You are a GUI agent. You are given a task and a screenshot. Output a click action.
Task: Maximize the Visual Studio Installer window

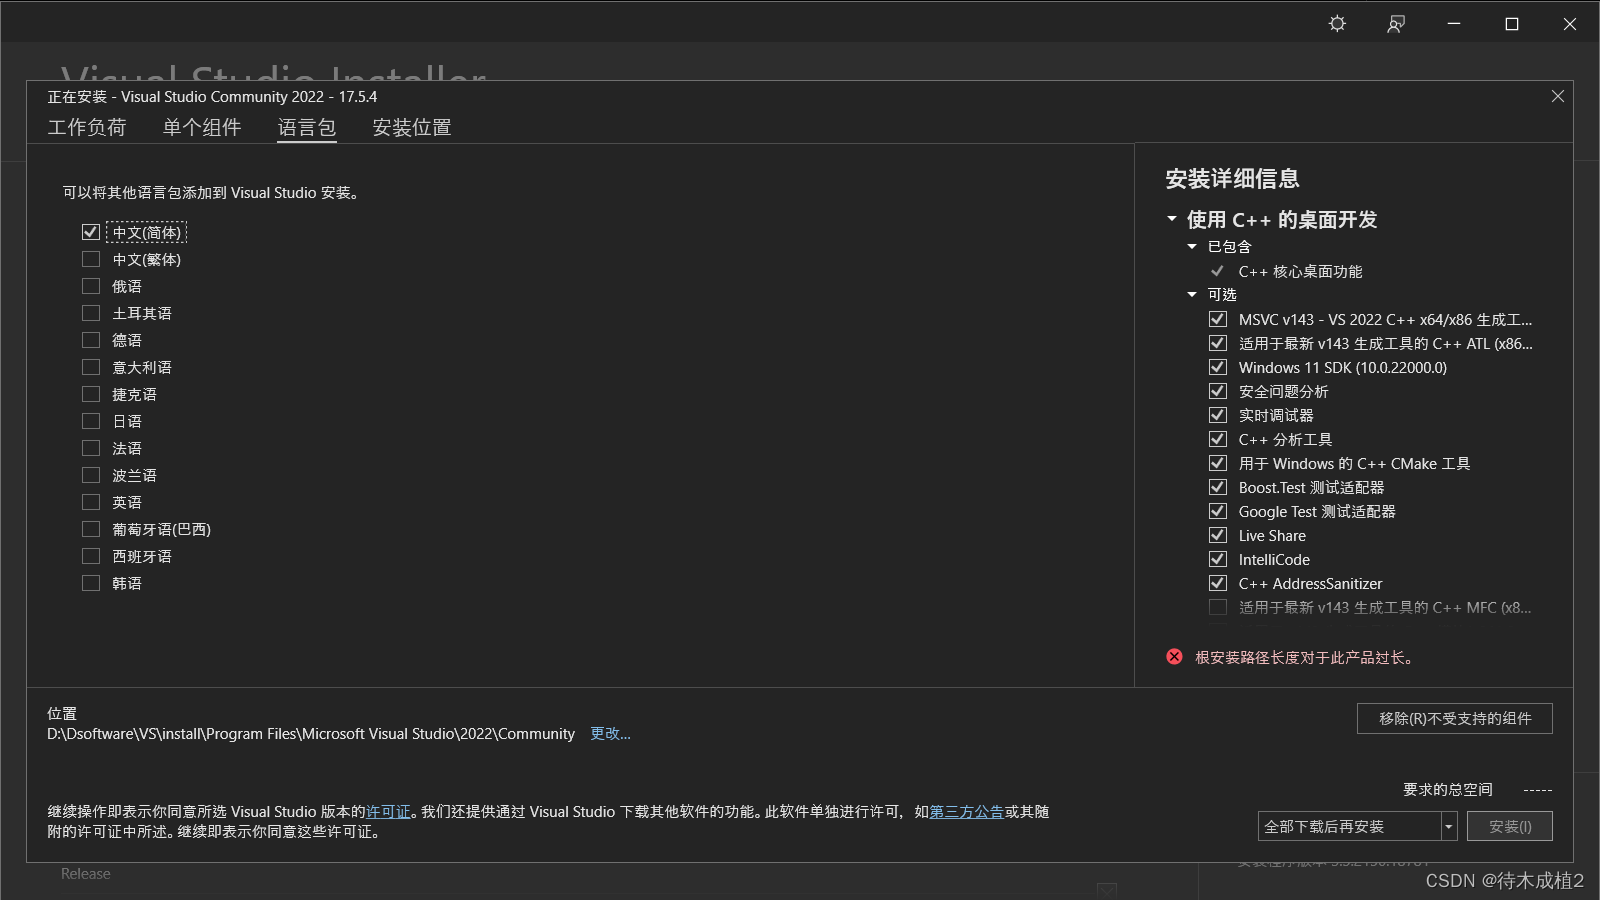pos(1512,24)
